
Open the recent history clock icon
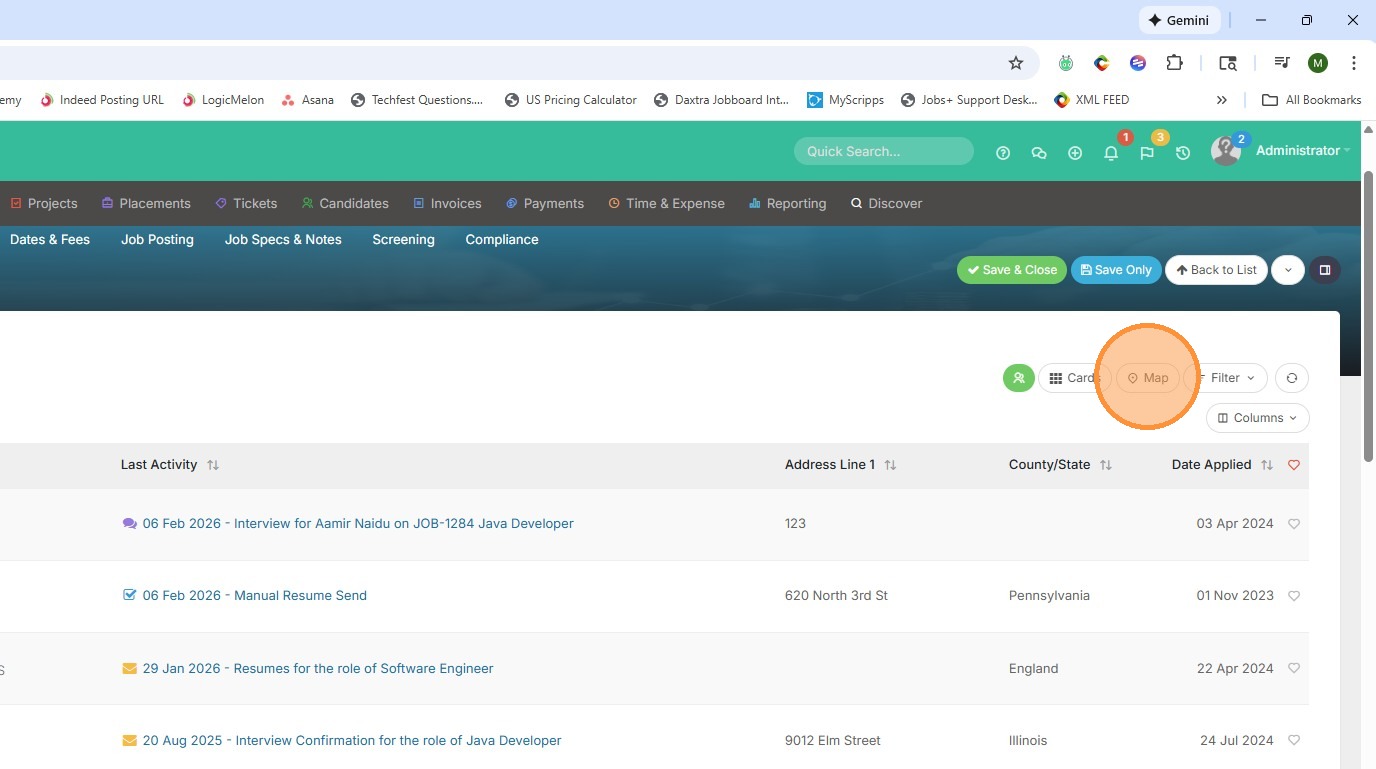coord(1183,153)
